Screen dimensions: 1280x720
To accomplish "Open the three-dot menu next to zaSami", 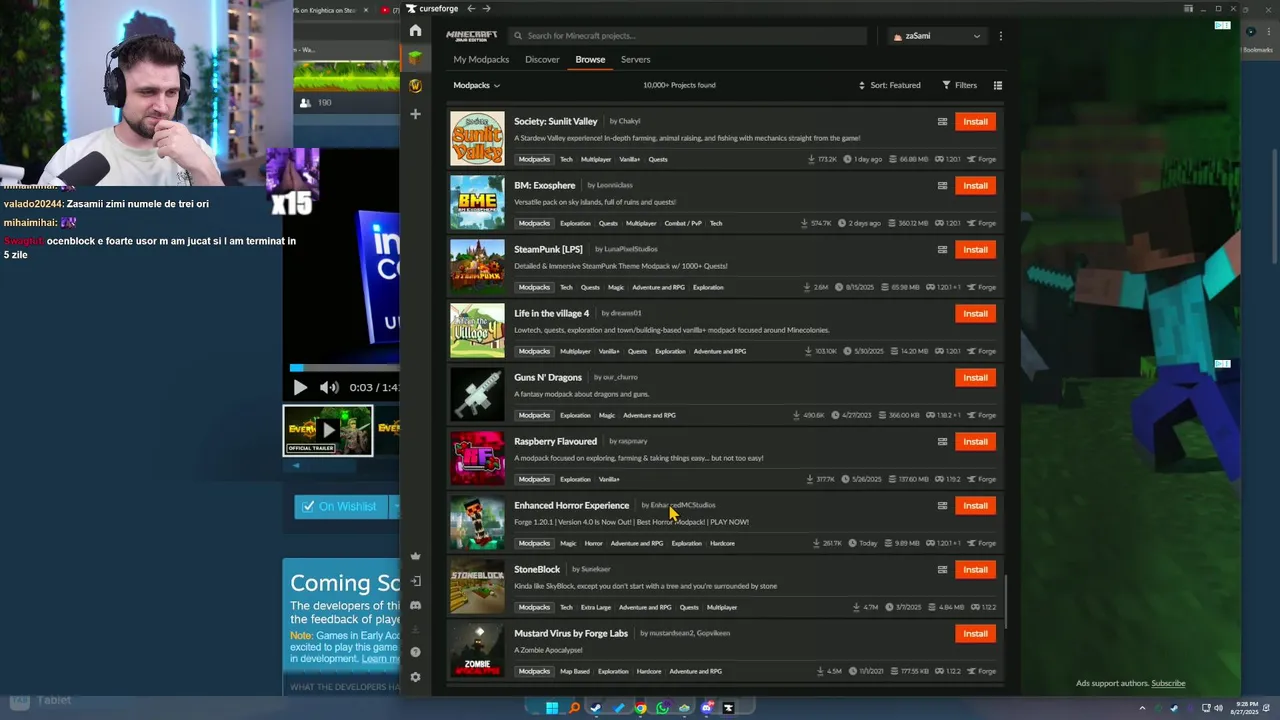I will (x=1000, y=36).
